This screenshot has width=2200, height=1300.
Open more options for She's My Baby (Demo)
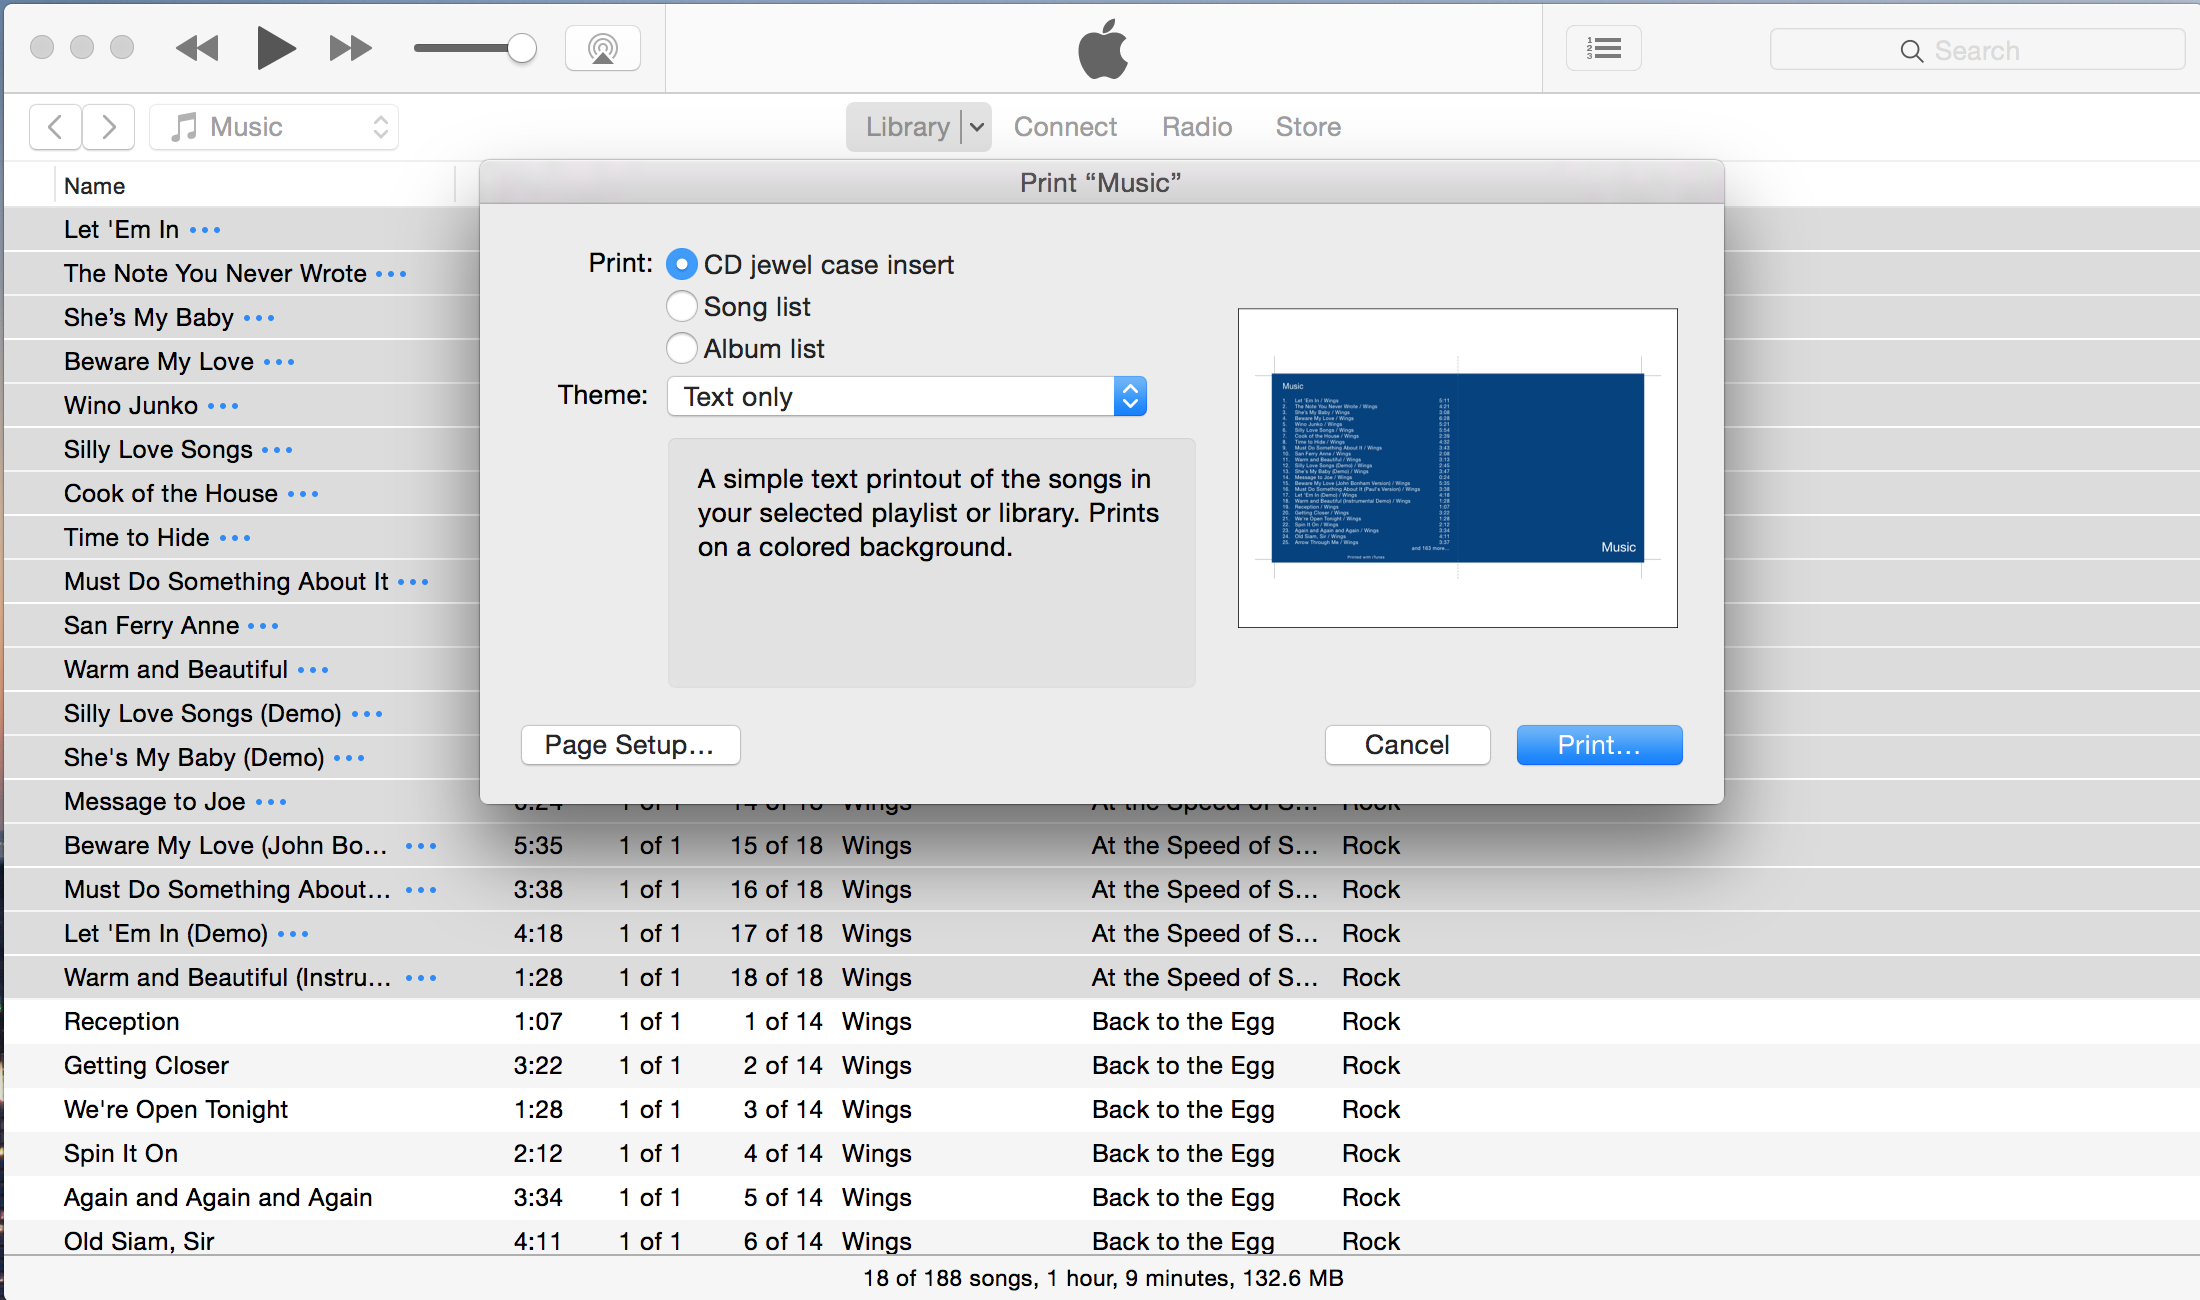(x=349, y=758)
